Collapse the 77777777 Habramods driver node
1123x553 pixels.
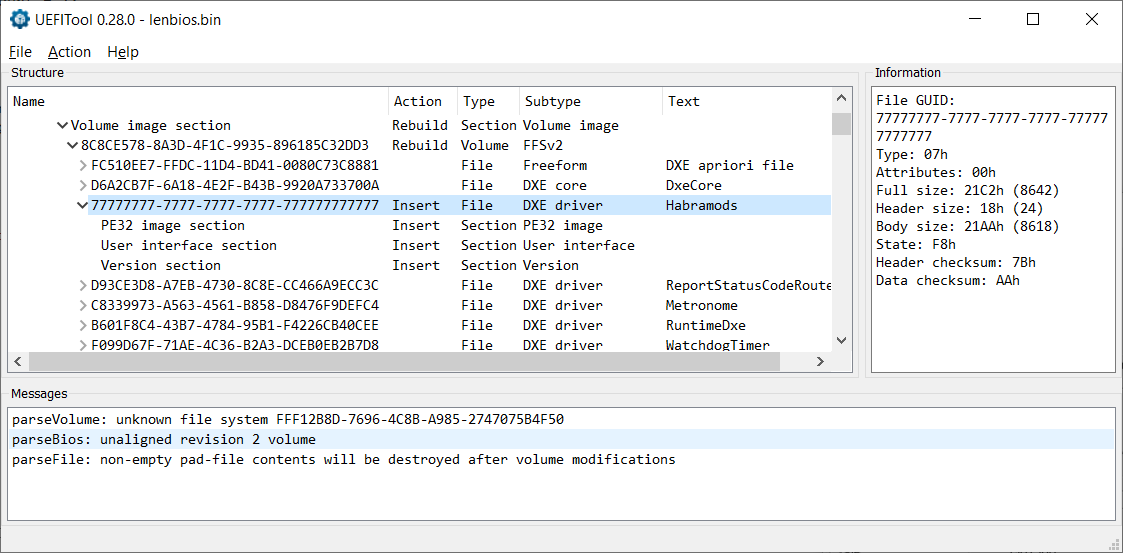click(x=82, y=206)
